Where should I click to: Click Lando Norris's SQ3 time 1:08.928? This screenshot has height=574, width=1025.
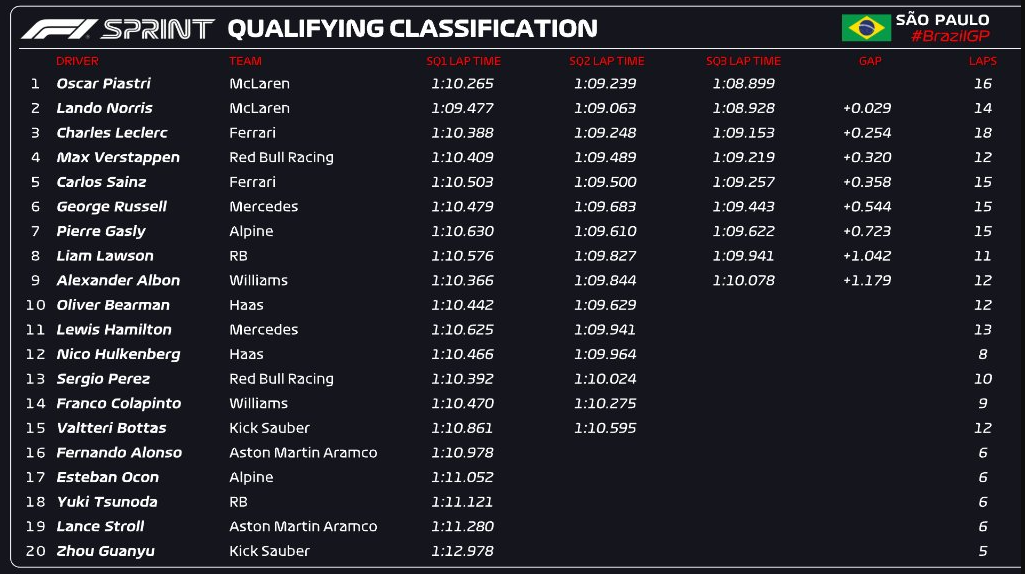(743, 109)
